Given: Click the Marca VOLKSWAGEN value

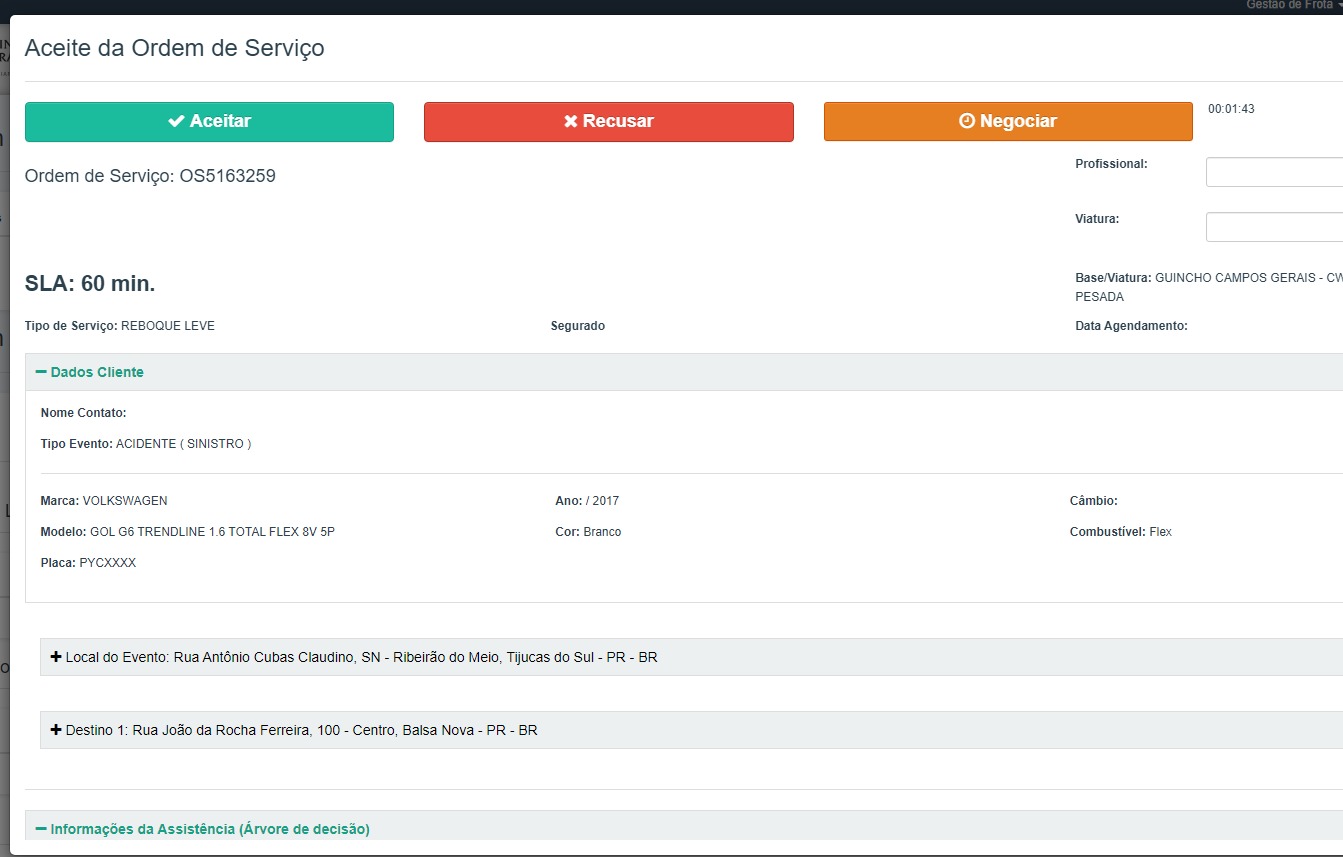Looking at the screenshot, I should pyautogui.click(x=125, y=501).
